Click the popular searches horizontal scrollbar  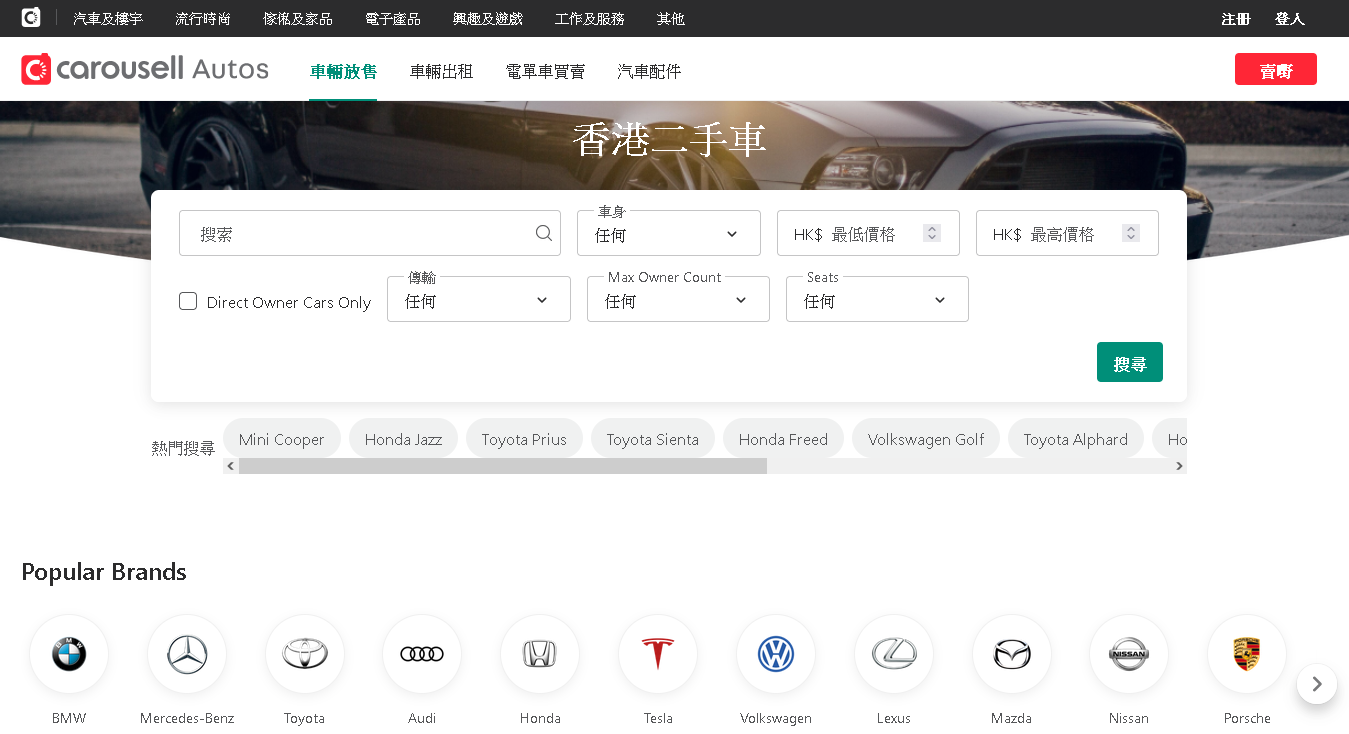(x=503, y=466)
